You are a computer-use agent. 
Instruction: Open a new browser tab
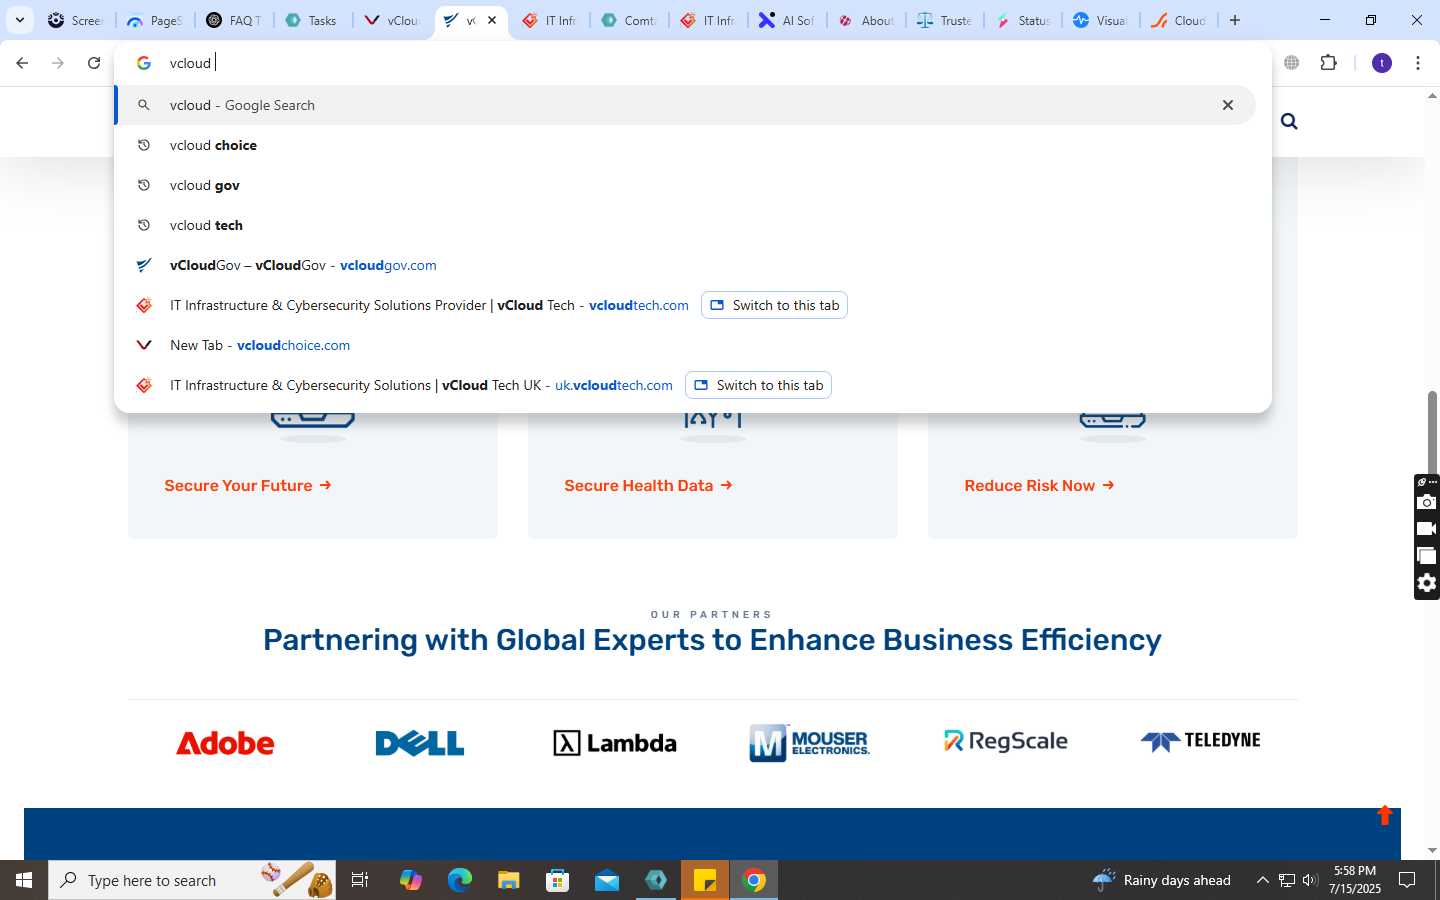[x=1235, y=20]
